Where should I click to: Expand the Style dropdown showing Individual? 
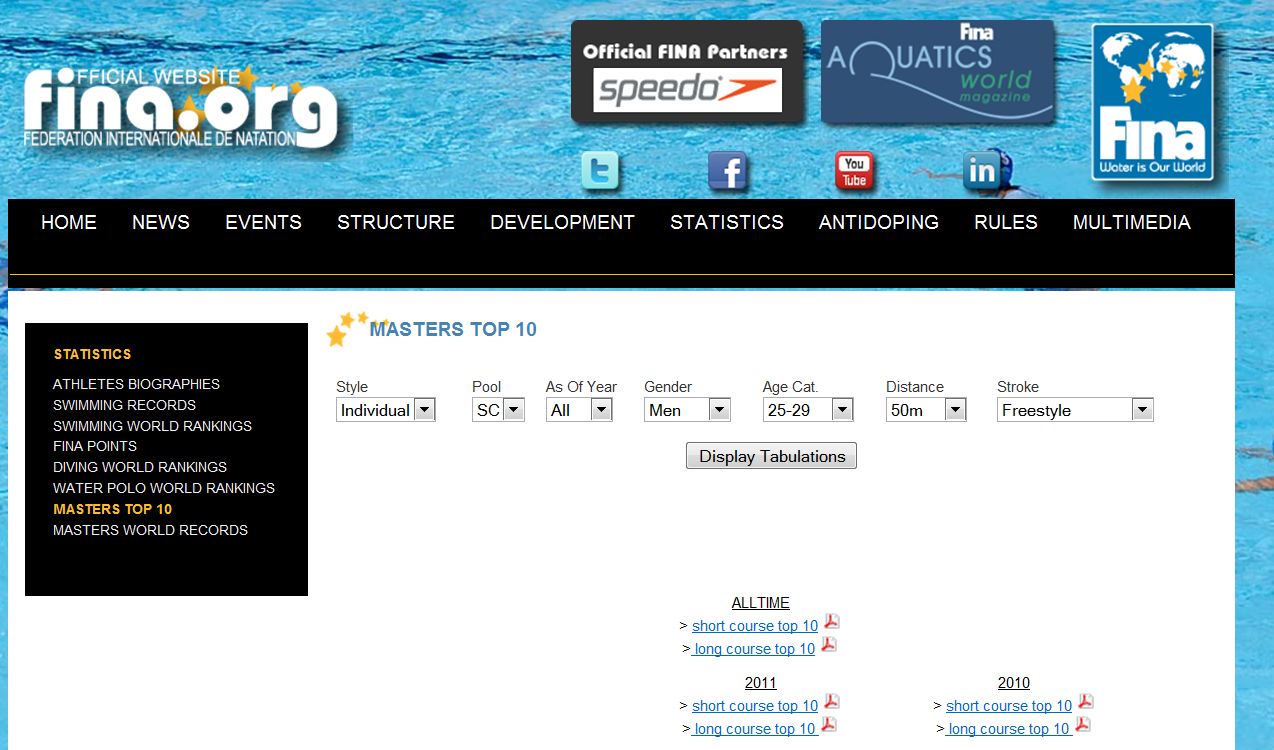pyautogui.click(x=385, y=410)
